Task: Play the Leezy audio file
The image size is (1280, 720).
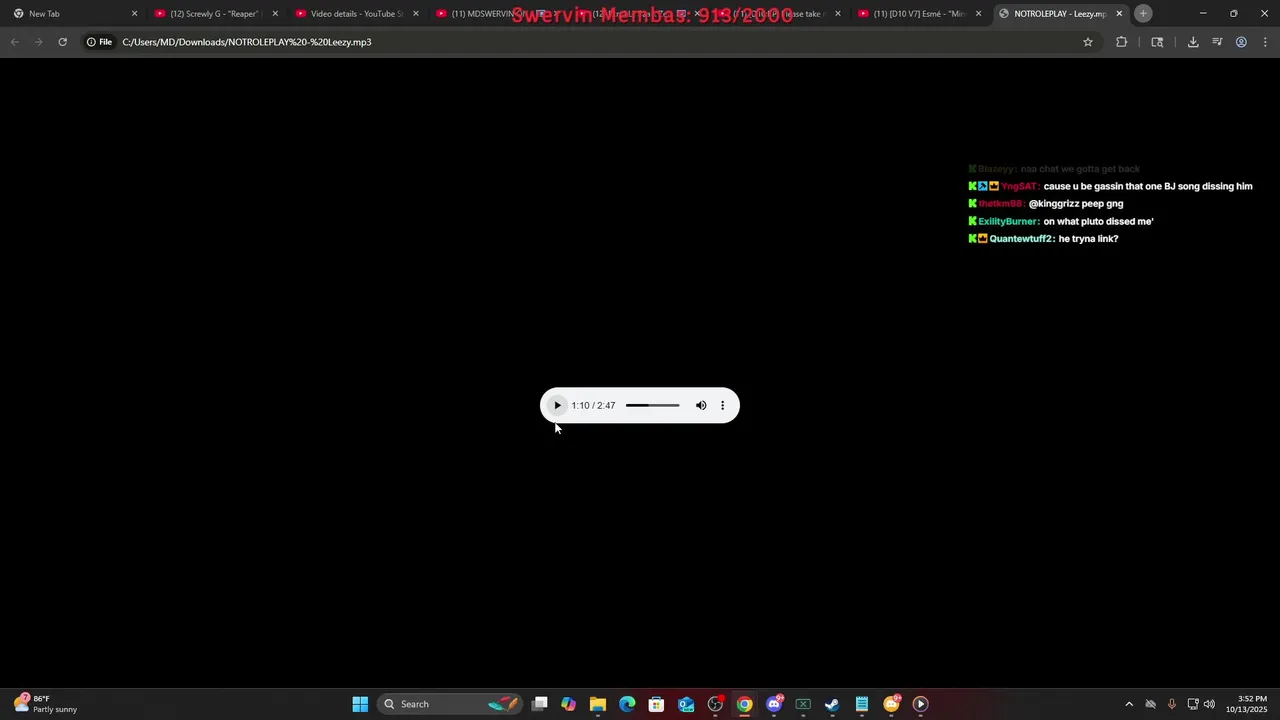Action: 557,405
